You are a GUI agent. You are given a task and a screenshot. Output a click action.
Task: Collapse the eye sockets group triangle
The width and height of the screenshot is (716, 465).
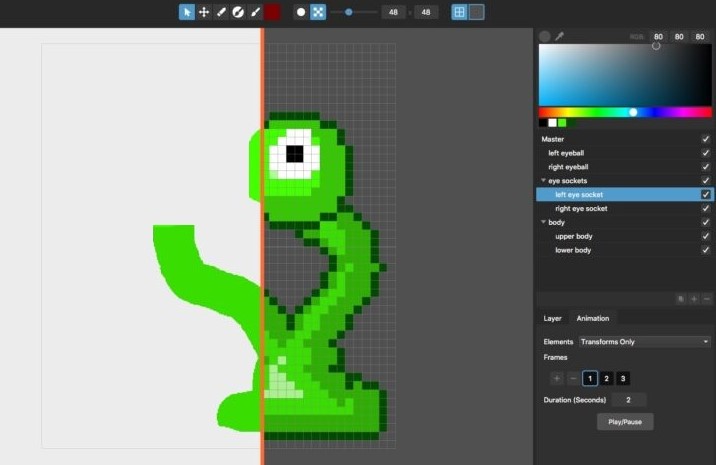pyautogui.click(x=543, y=180)
